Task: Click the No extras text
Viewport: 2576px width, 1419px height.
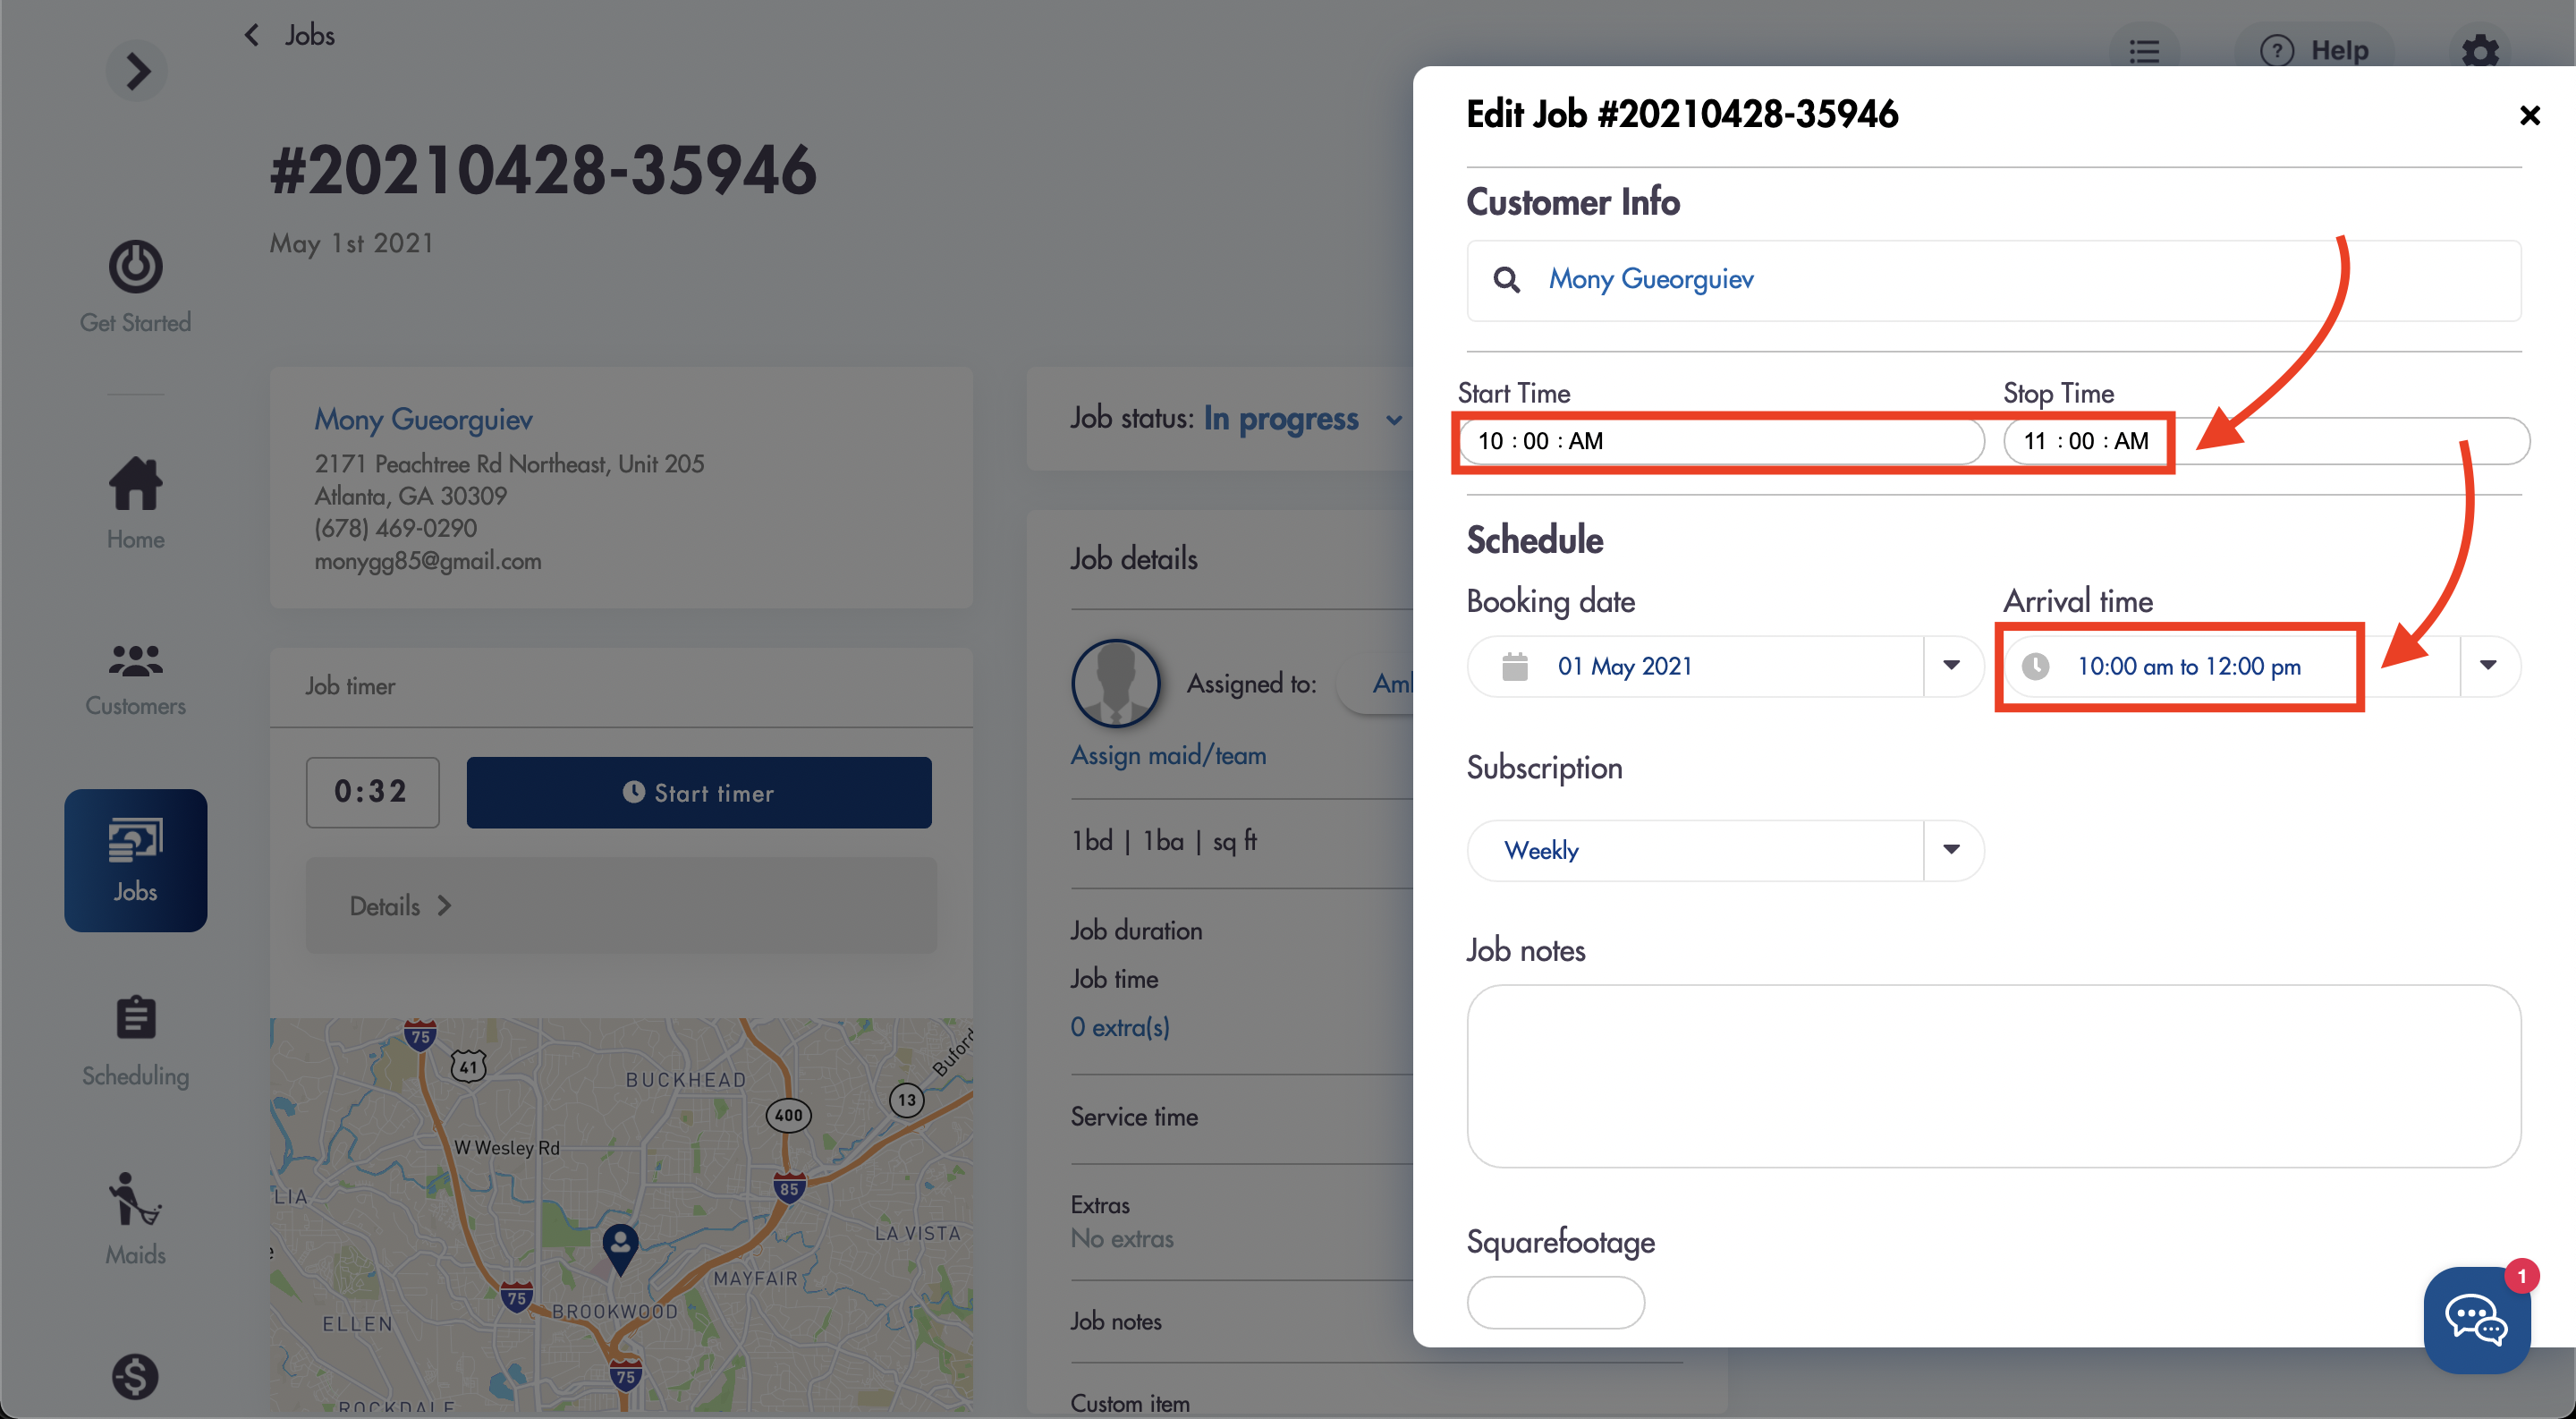Action: pos(1121,1239)
